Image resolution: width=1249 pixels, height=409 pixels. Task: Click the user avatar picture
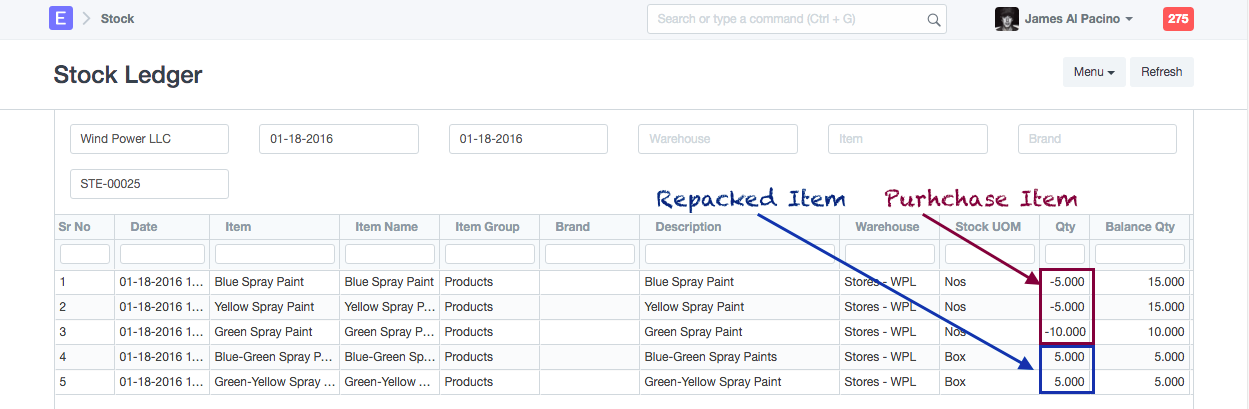1006,19
